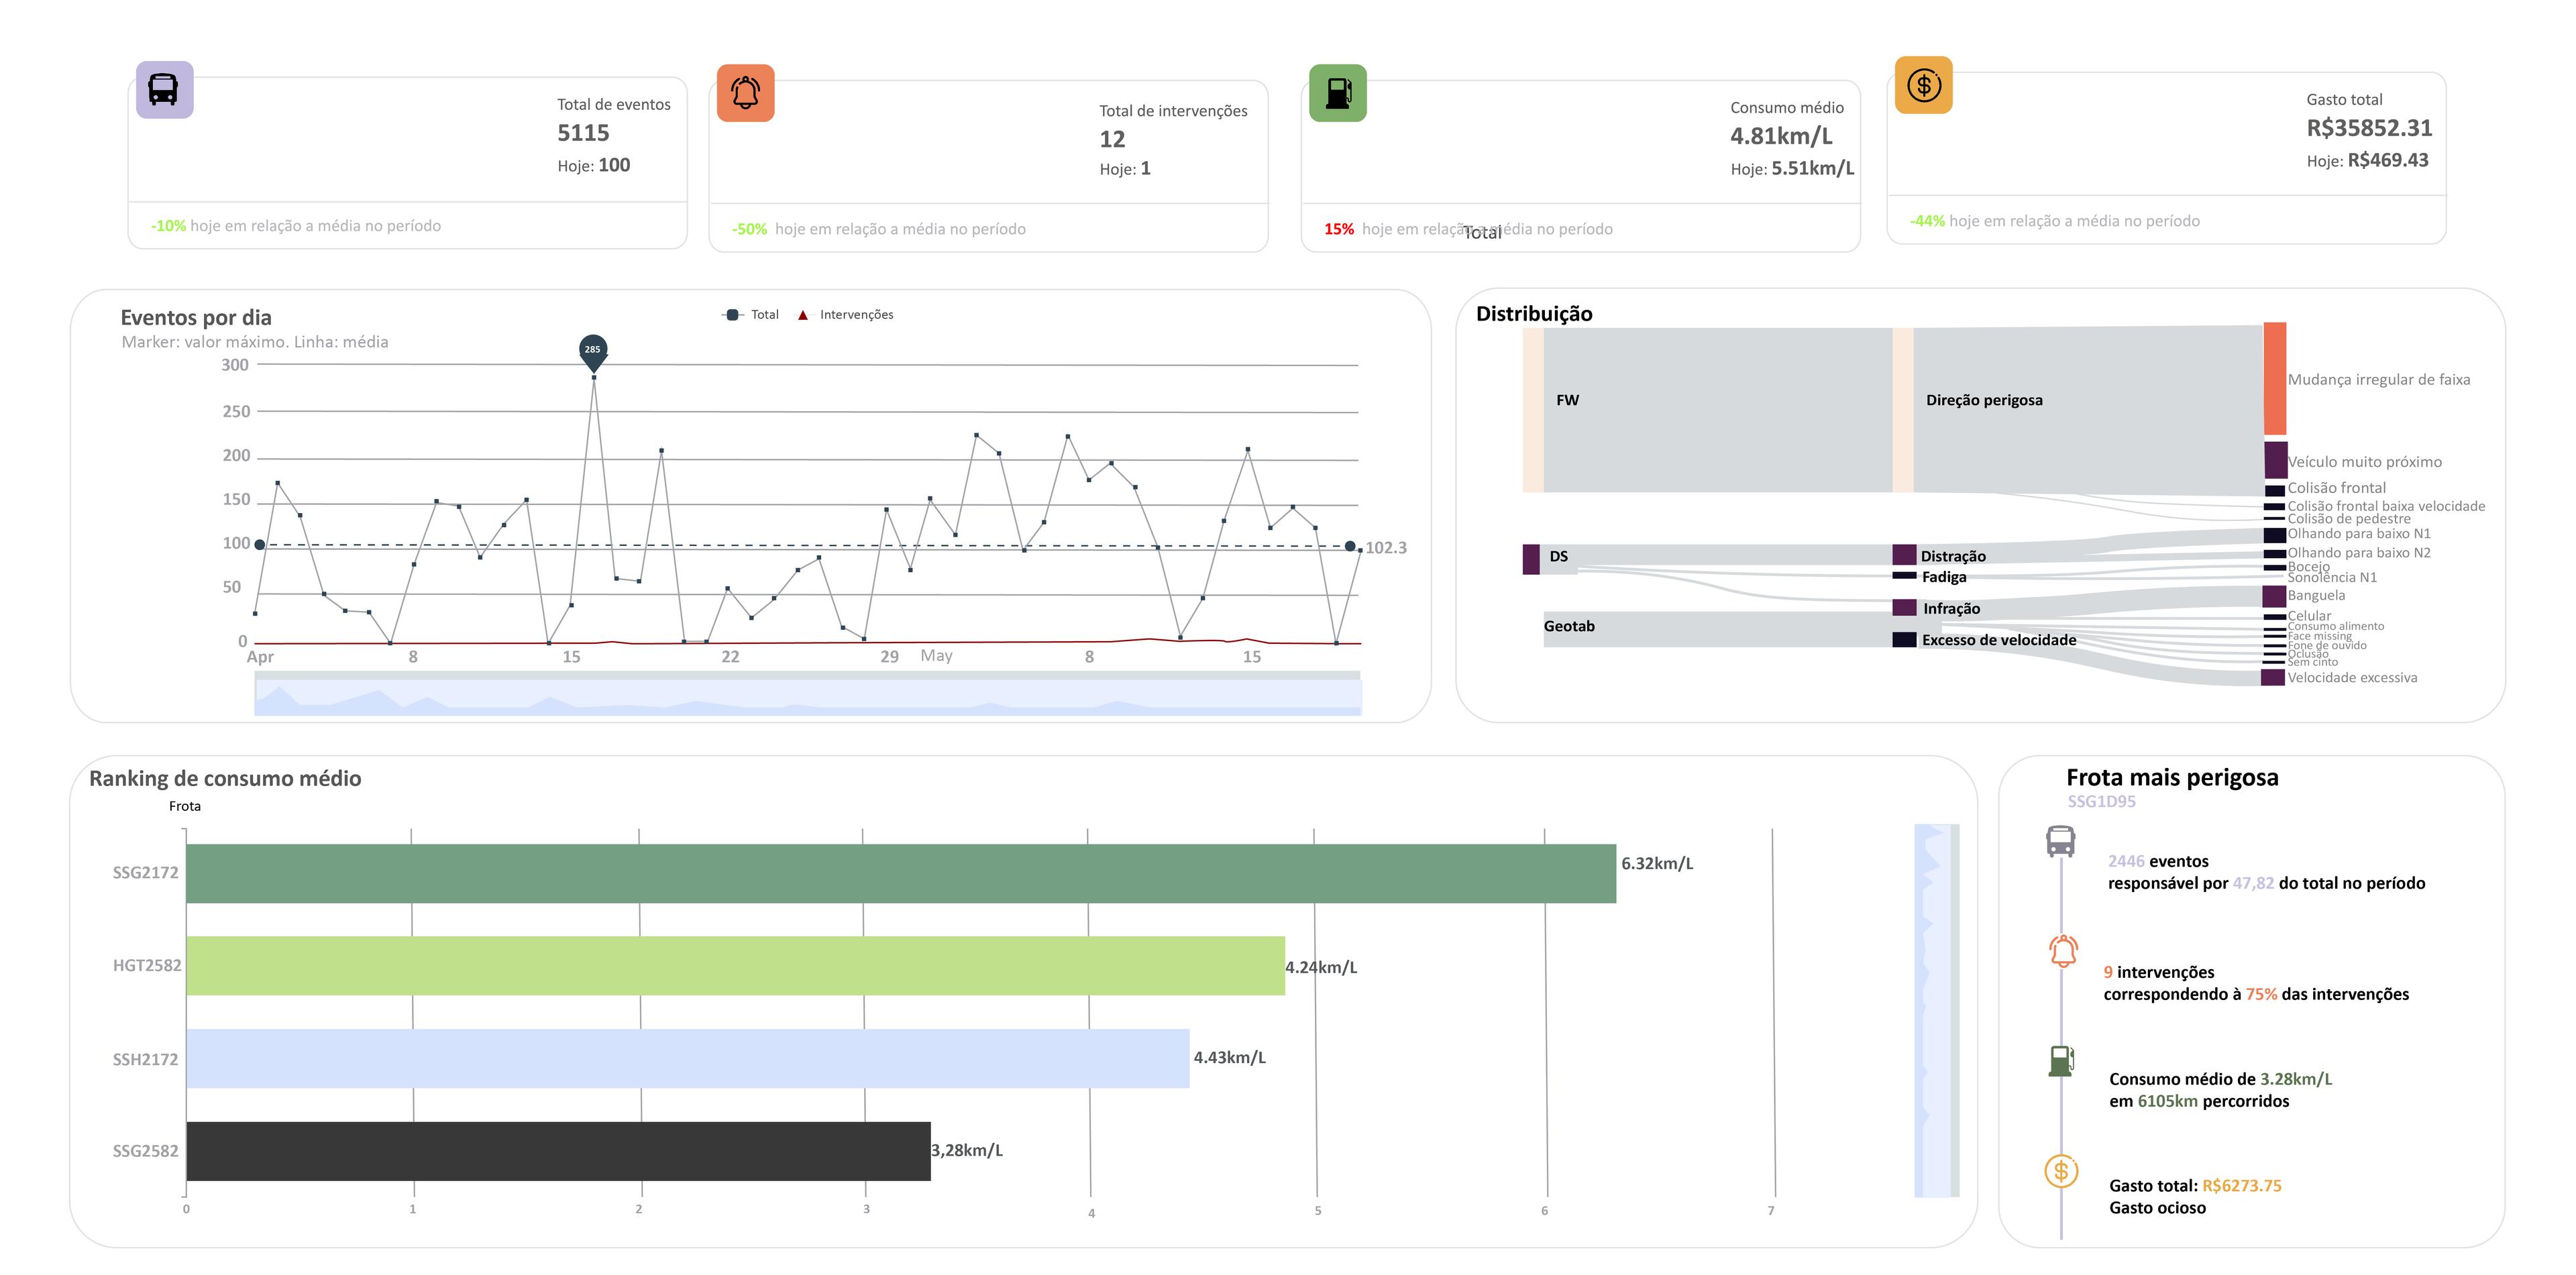Click the yellow dollar coin icon
The width and height of the screenshot is (2576, 1275).
click(1923, 85)
